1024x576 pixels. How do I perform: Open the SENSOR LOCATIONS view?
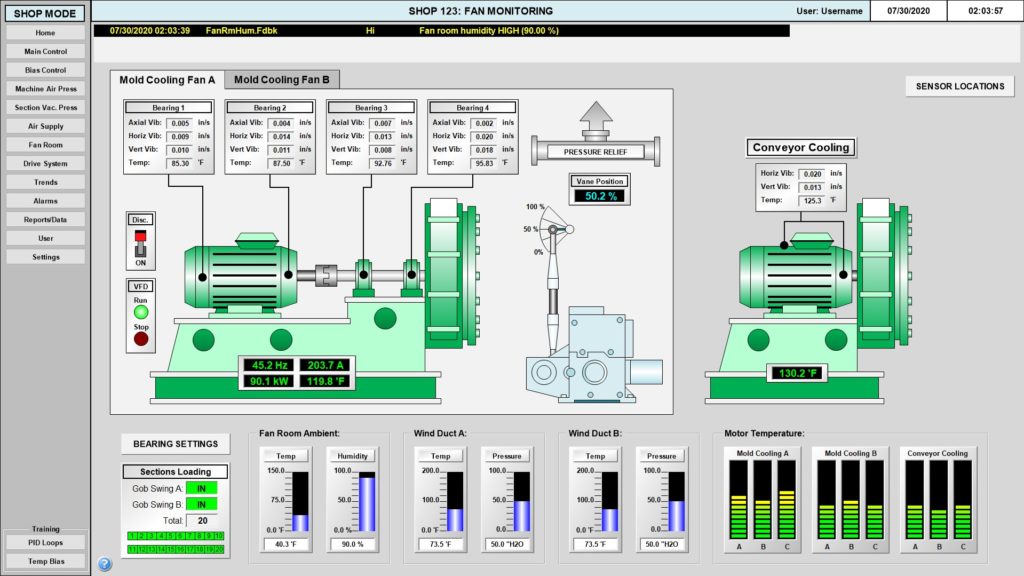click(960, 87)
